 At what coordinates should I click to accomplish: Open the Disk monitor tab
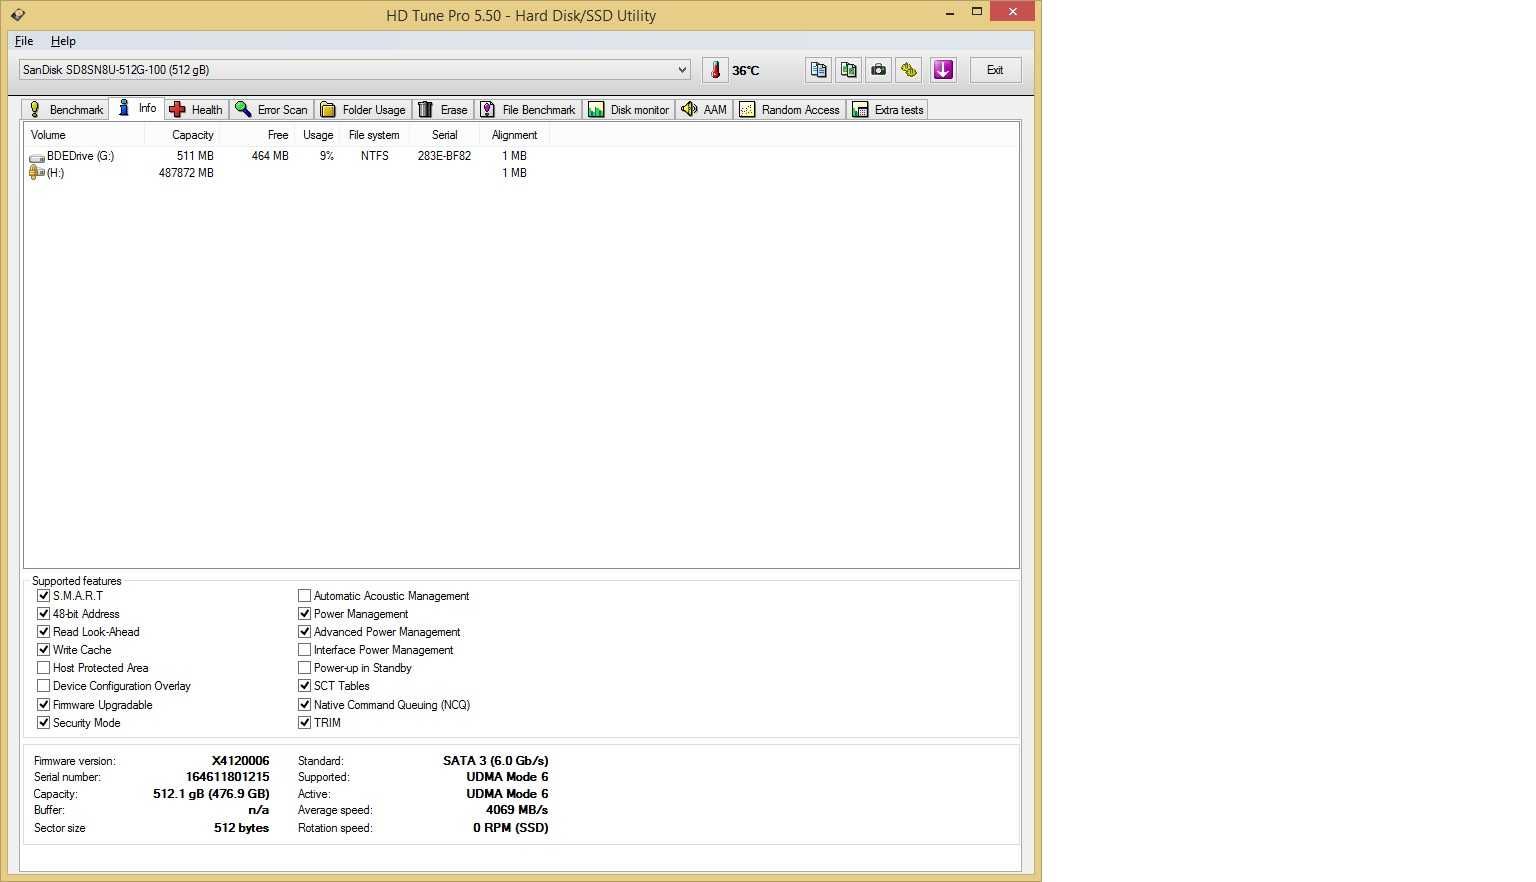point(629,110)
